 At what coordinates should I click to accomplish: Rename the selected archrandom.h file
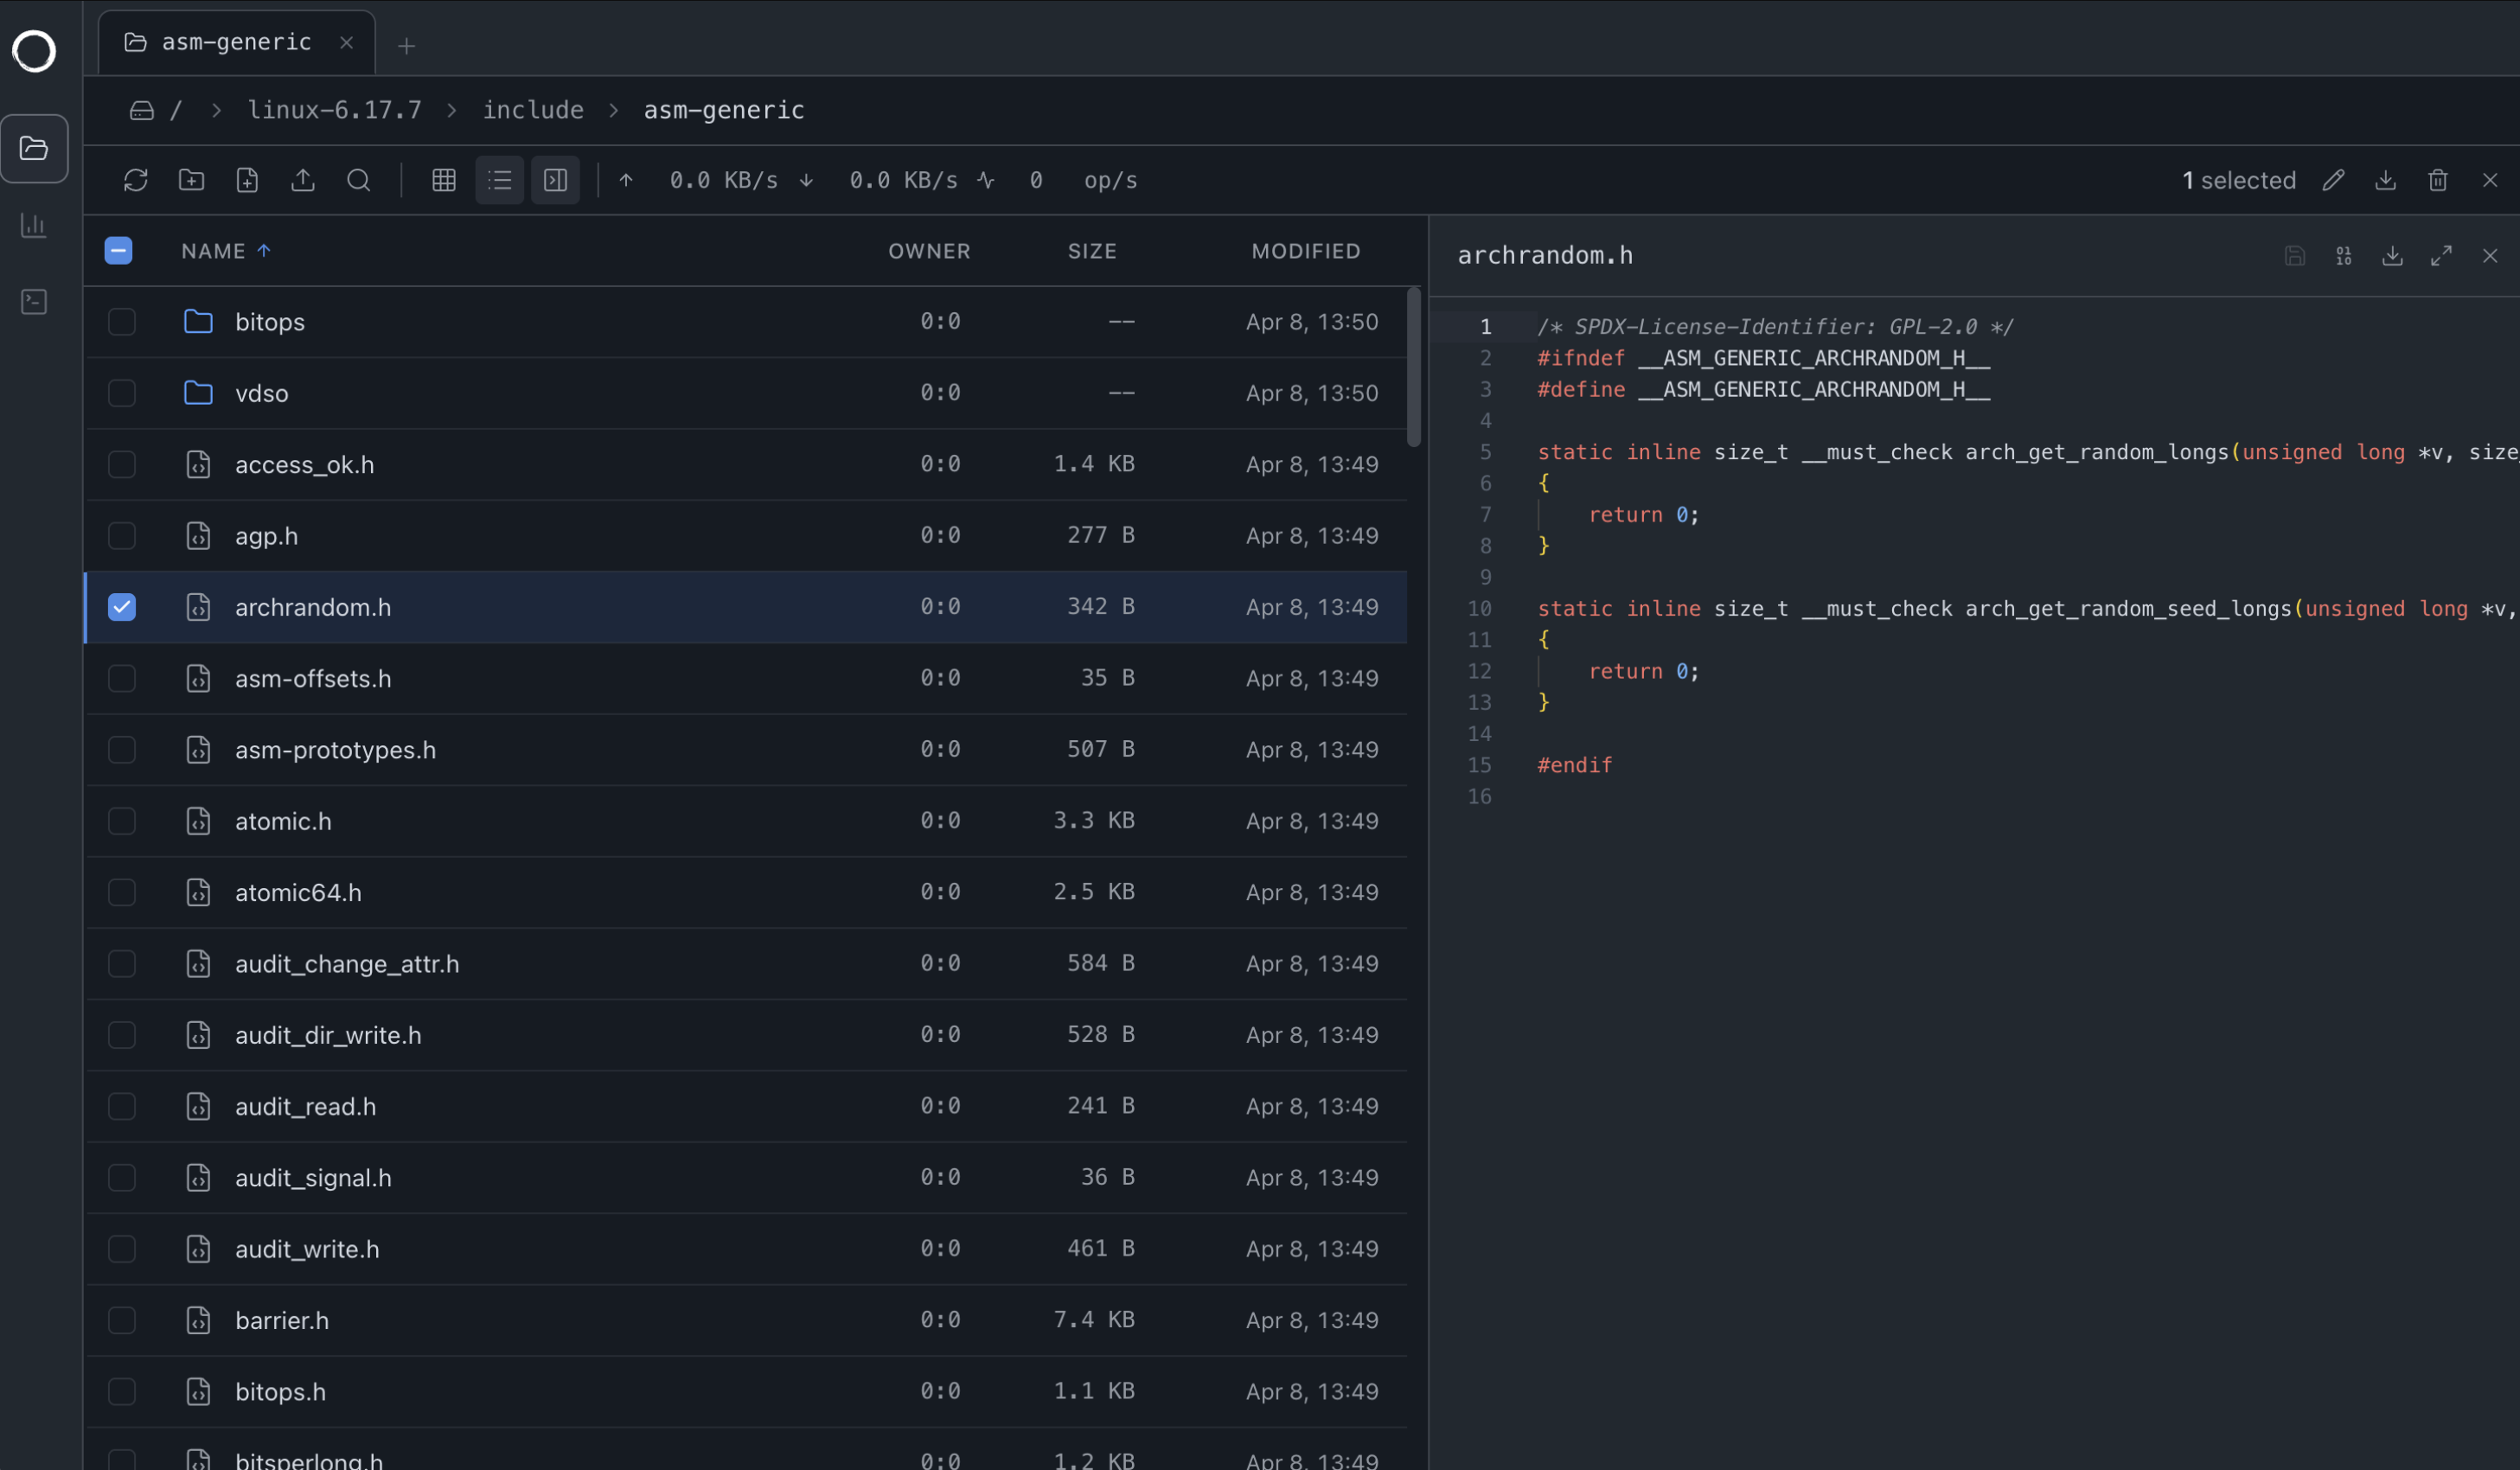point(2335,180)
